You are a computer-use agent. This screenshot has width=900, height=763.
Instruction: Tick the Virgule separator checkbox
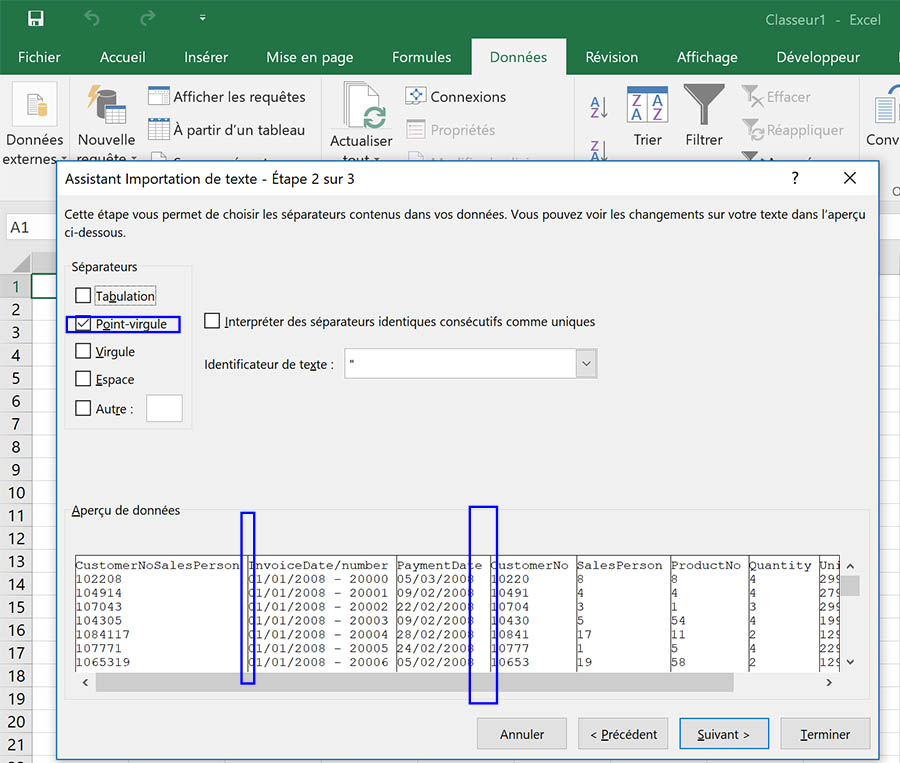83,352
